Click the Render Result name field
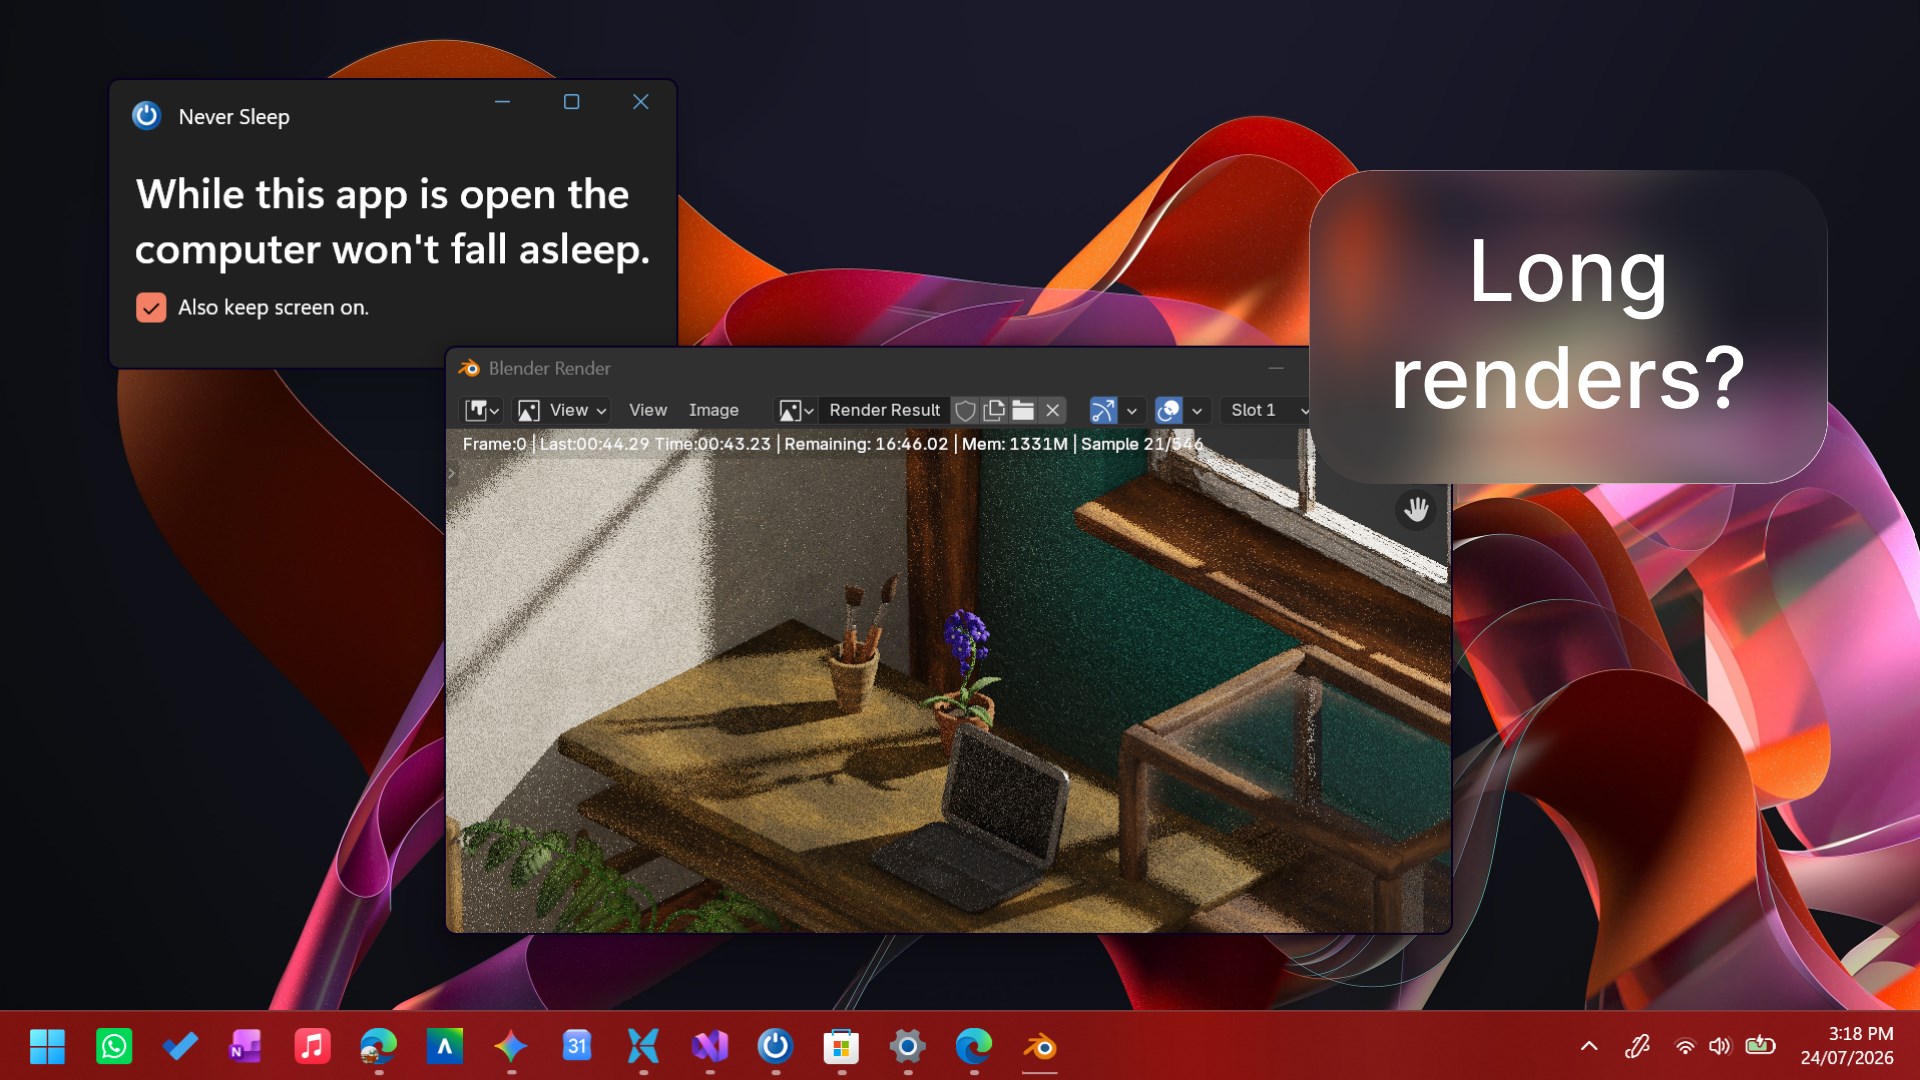This screenshot has width=1920, height=1080. tap(884, 410)
